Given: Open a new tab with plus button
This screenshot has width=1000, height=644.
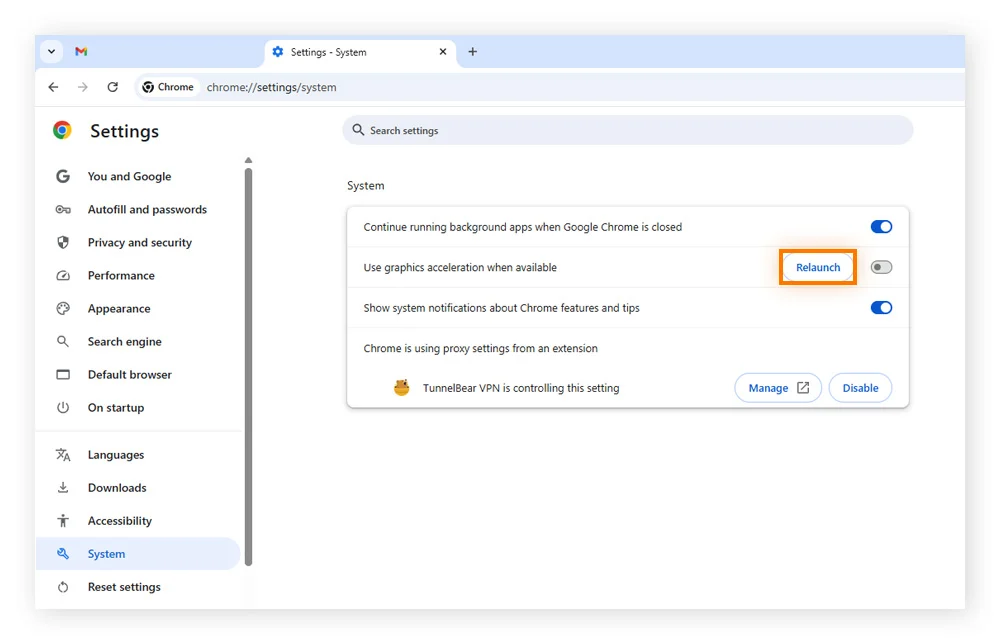Looking at the screenshot, I should [x=473, y=52].
